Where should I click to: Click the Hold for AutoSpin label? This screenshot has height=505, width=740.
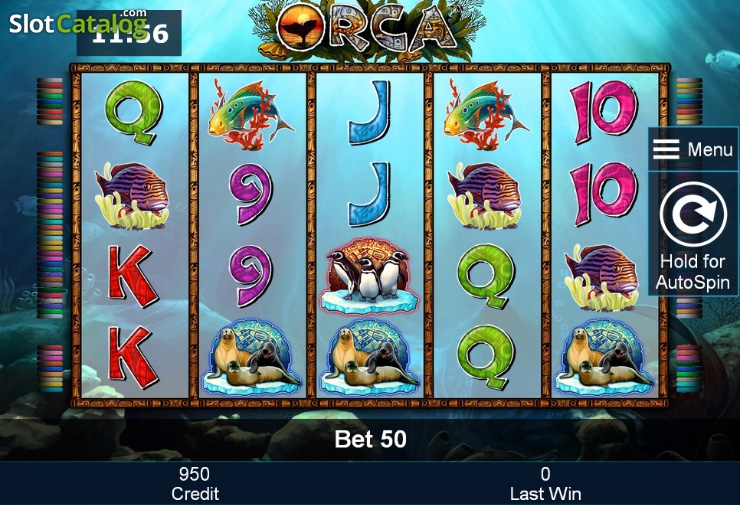tap(692, 272)
